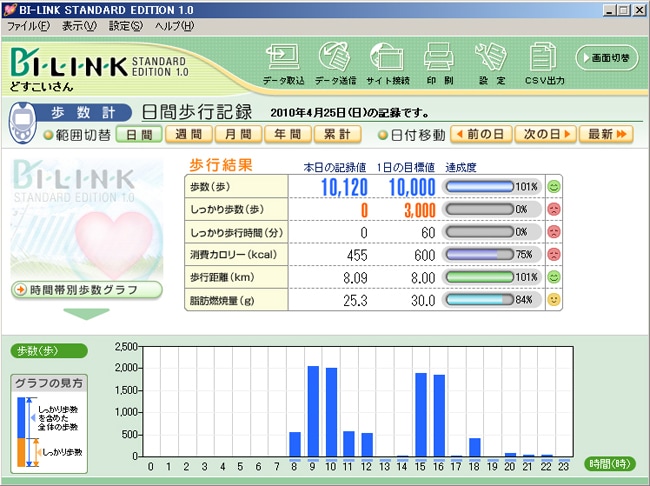650x486 pixels.
Task: Open the データ取込 data import icon
Action: click(284, 63)
